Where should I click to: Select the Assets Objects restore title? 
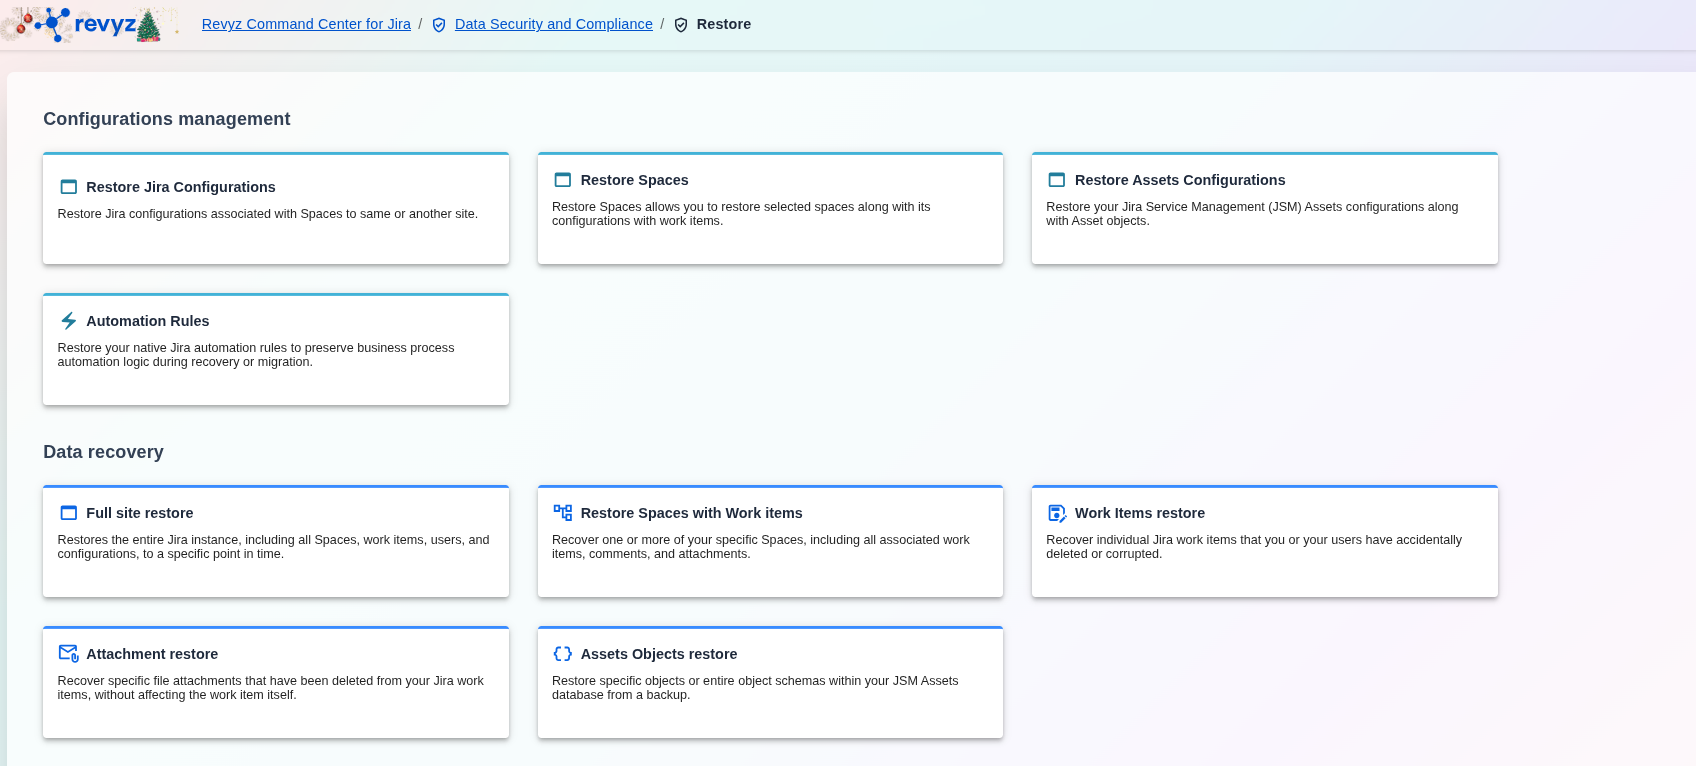pos(658,654)
